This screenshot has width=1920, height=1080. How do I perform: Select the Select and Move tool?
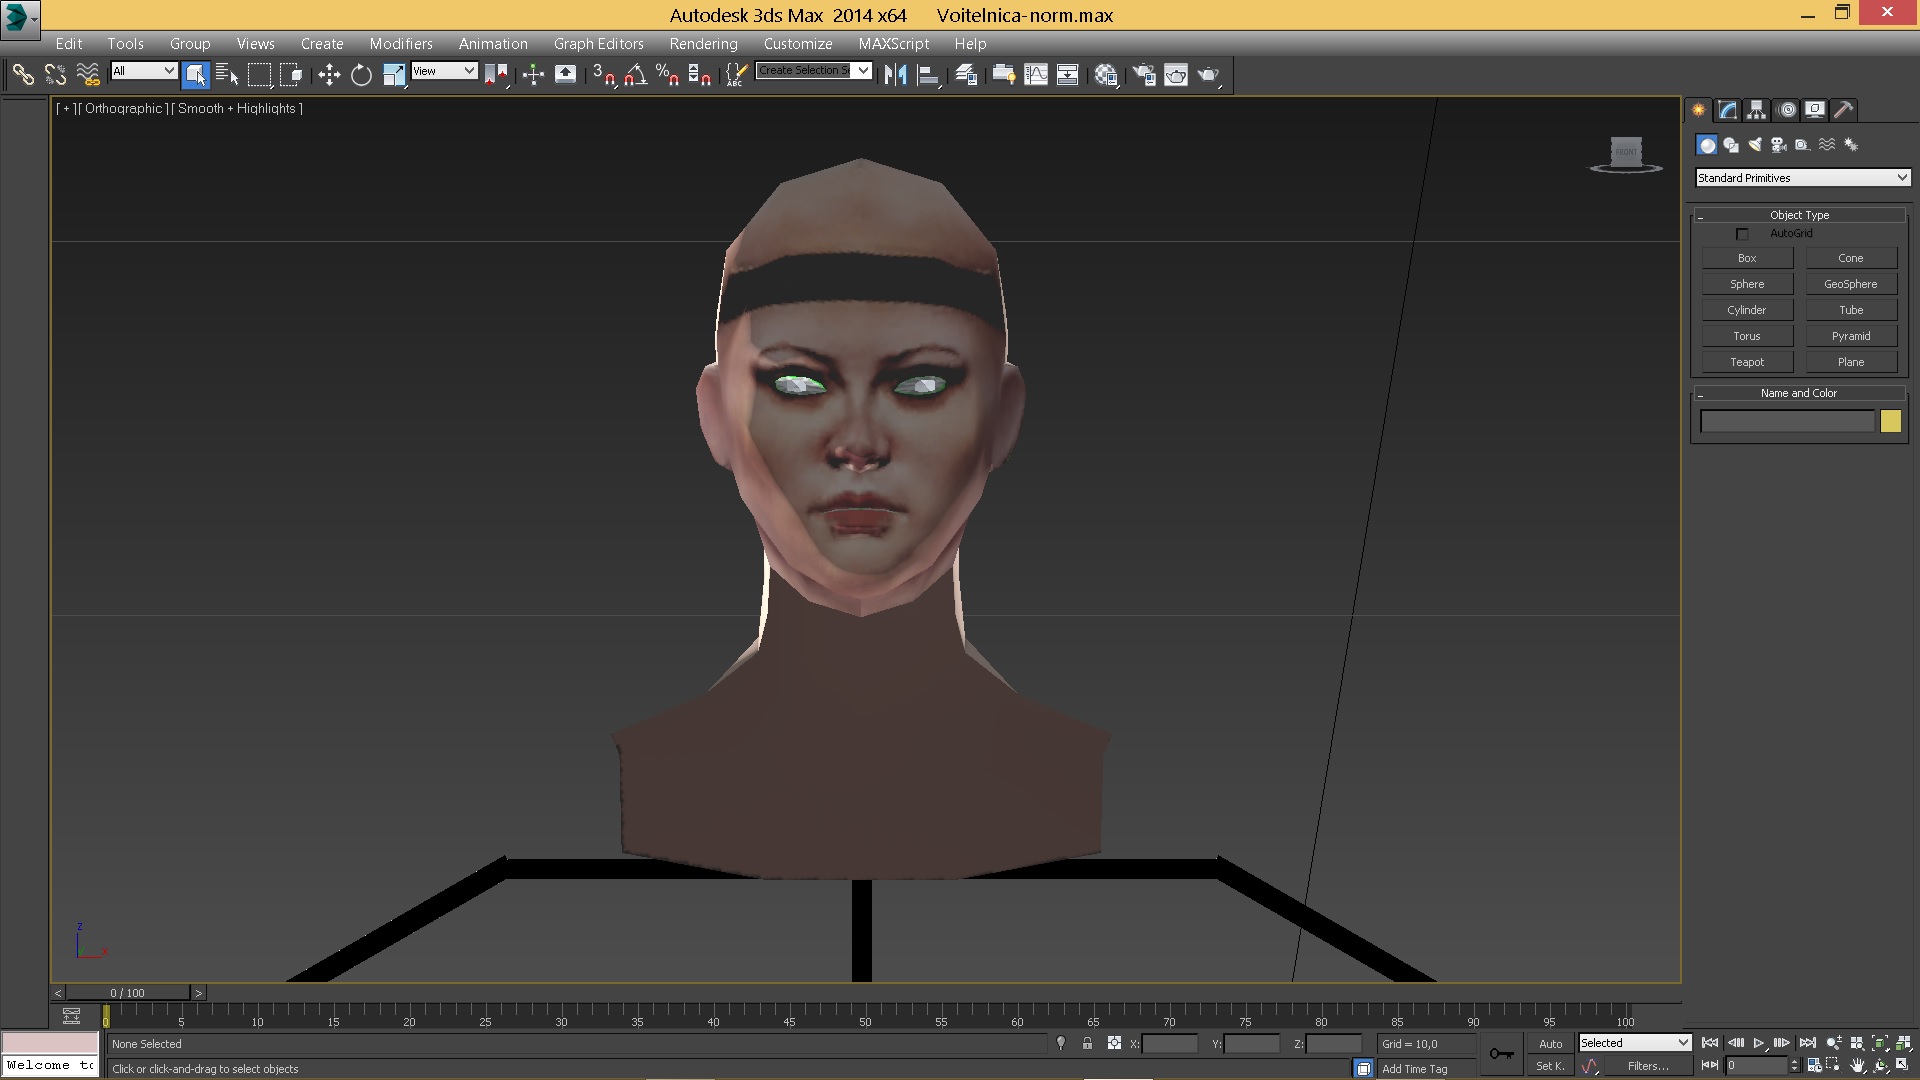pos(329,75)
